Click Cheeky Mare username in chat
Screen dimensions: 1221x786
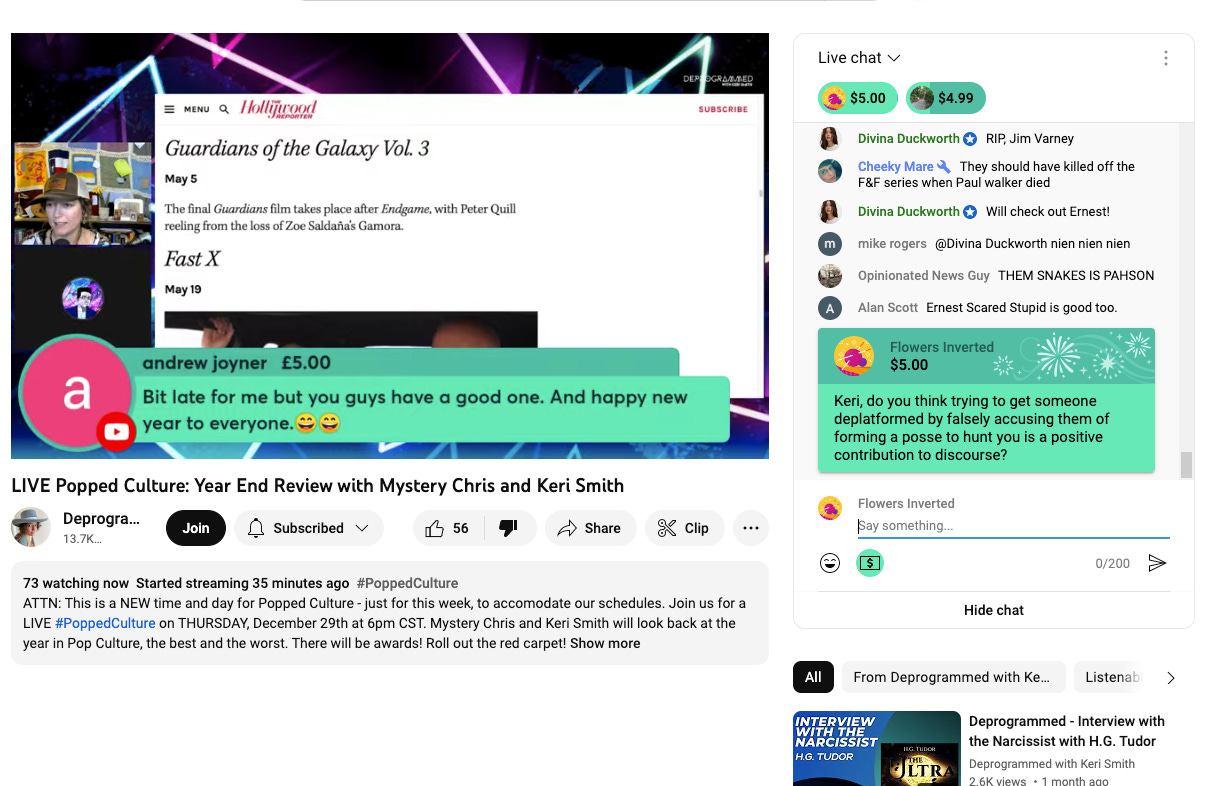pyautogui.click(x=896, y=167)
